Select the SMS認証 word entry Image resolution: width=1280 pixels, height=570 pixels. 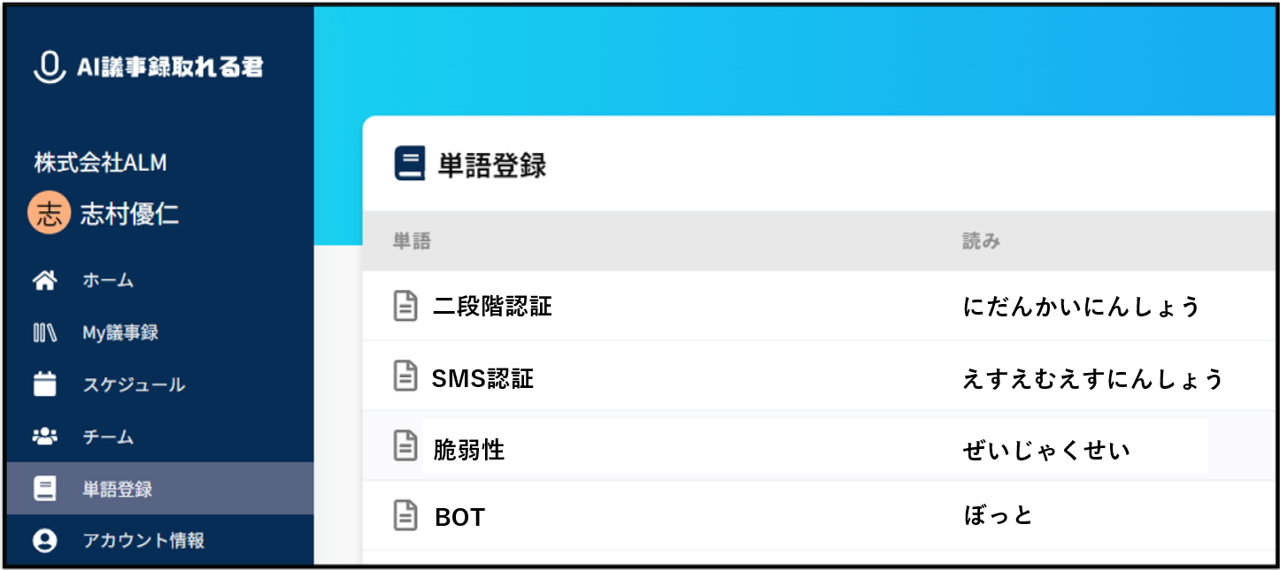[483, 378]
